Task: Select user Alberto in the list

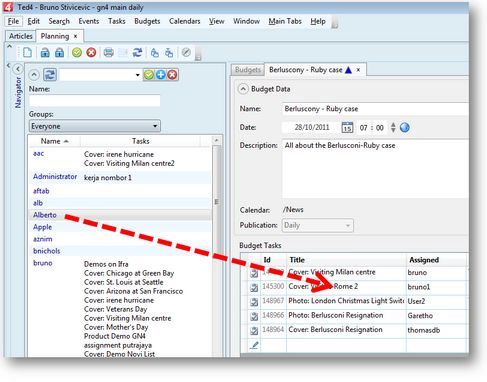Action: click(45, 215)
